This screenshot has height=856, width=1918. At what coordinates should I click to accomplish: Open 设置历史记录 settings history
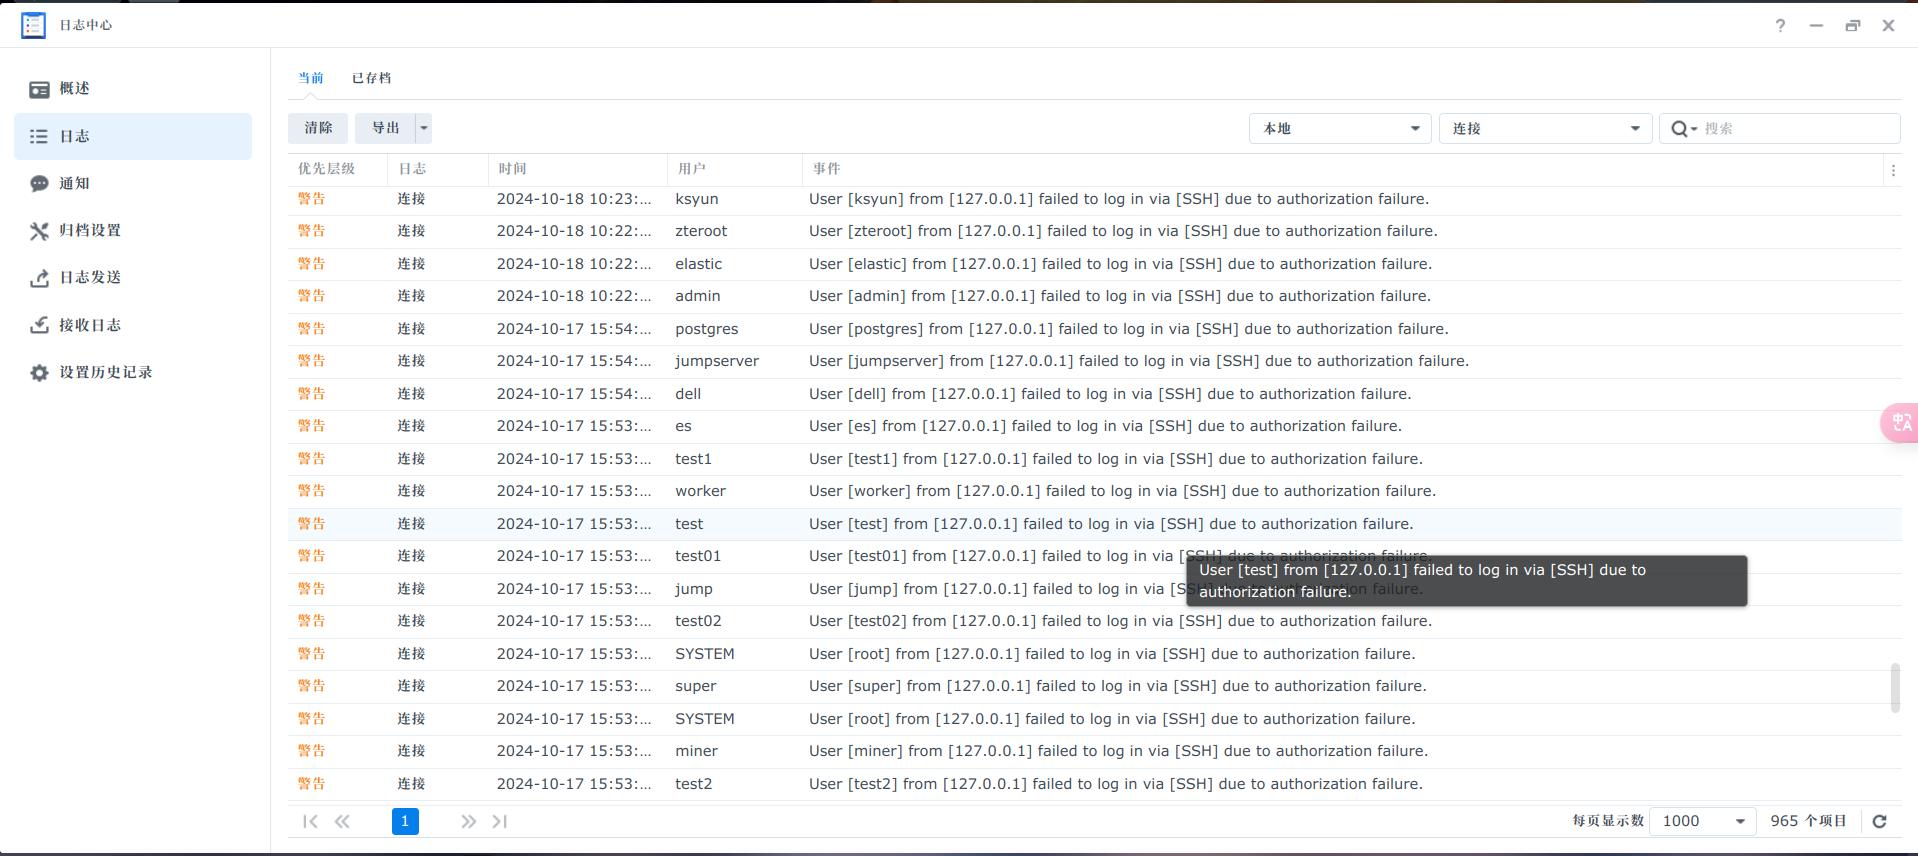coord(133,372)
